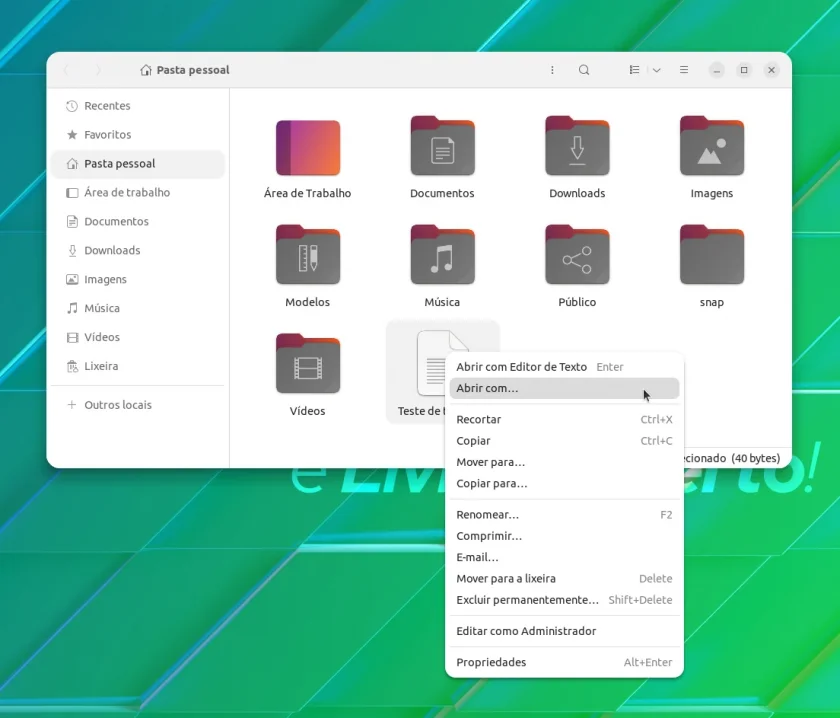
Task: Select Recortar from context menu
Action: pyautogui.click(x=564, y=420)
